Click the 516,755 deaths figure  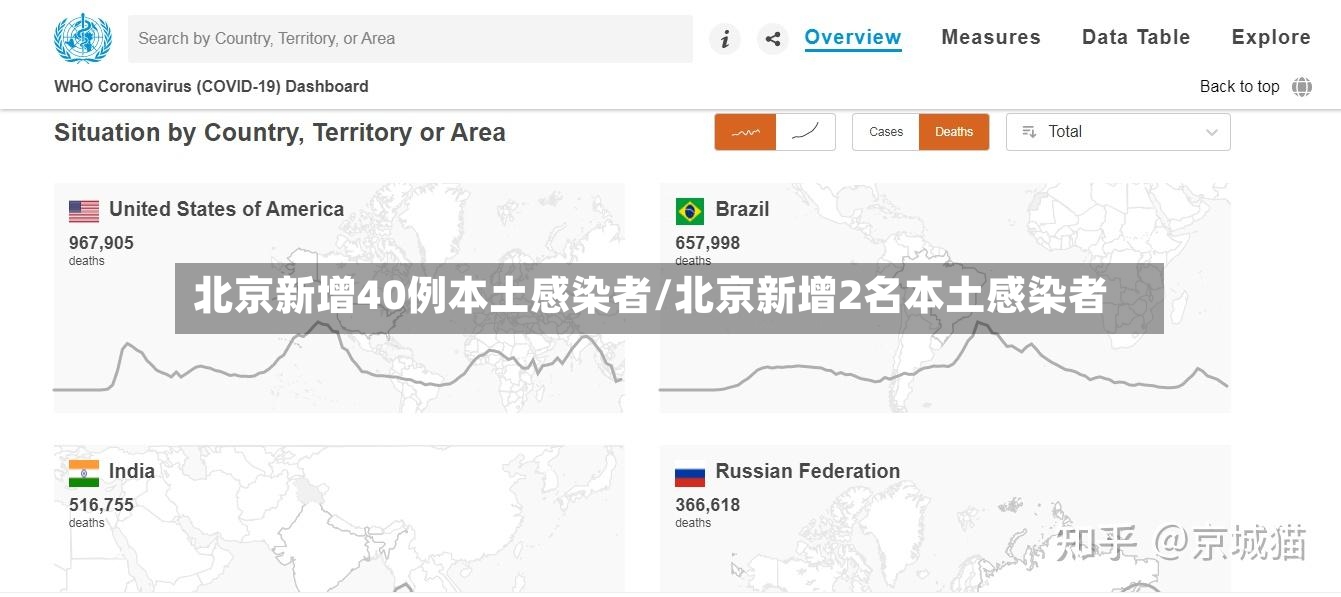tap(101, 505)
